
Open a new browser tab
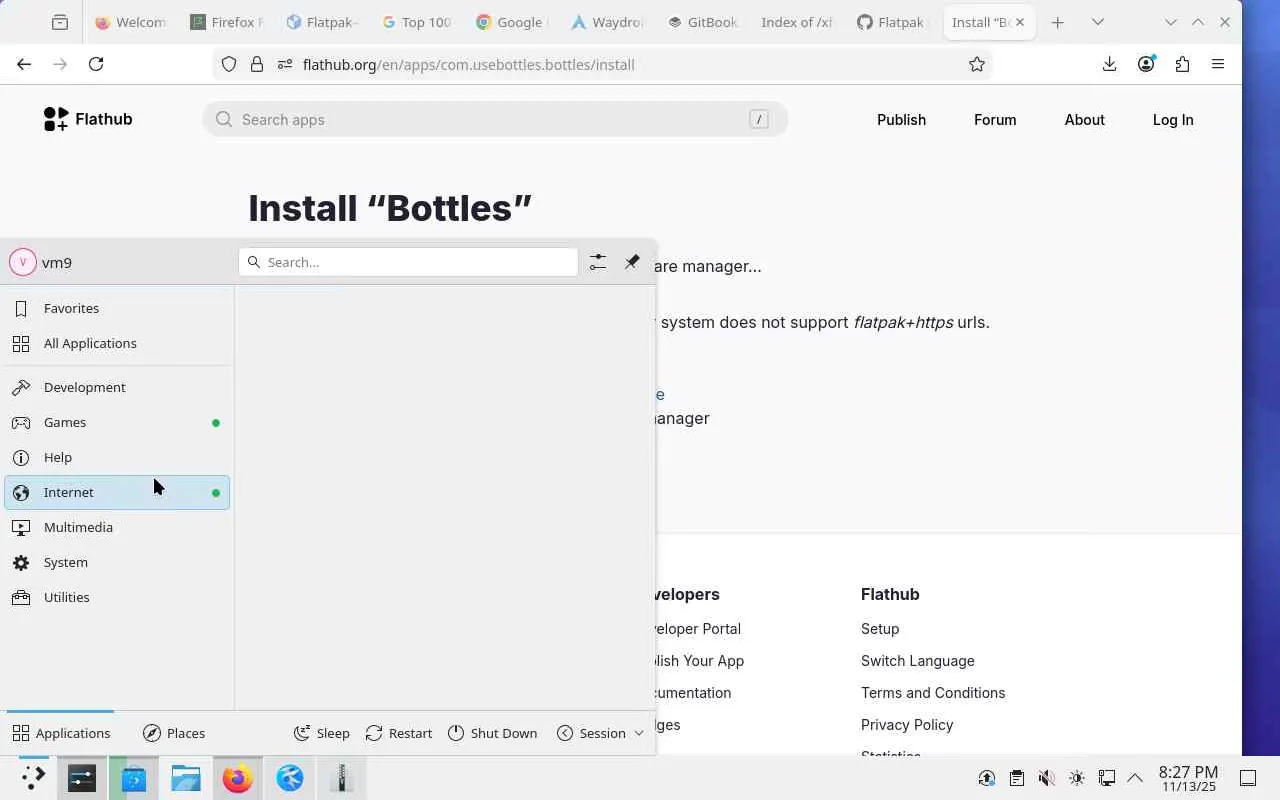[1057, 22]
